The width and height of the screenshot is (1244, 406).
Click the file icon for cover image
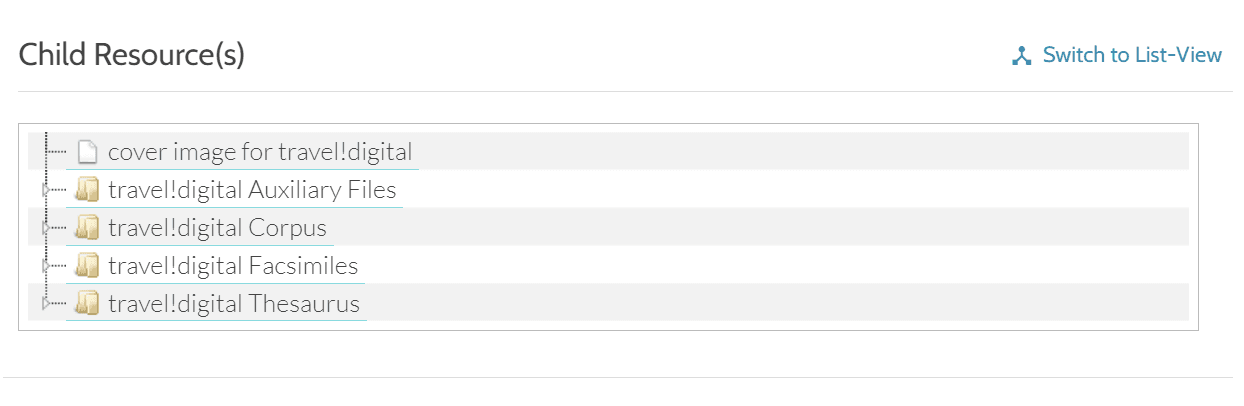[87, 152]
